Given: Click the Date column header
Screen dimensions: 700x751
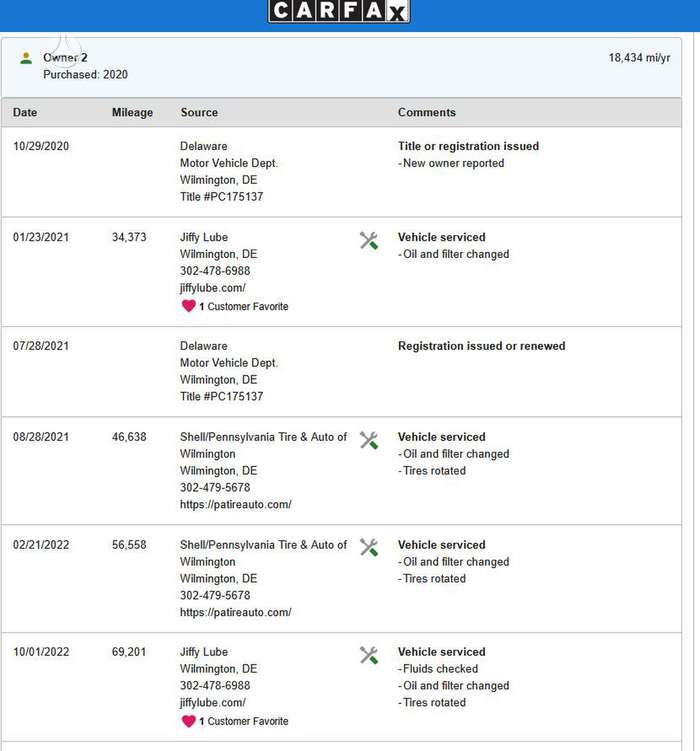Looking at the screenshot, I should click(x=25, y=113).
